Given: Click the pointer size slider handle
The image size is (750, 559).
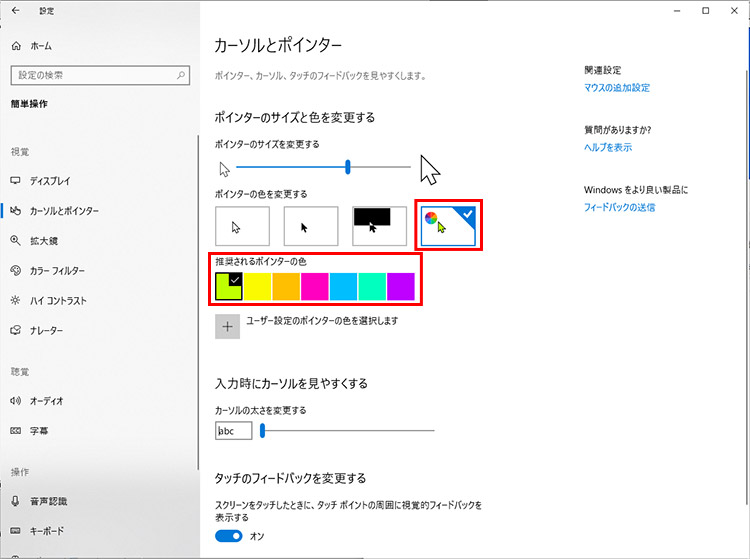Looking at the screenshot, I should [348, 167].
